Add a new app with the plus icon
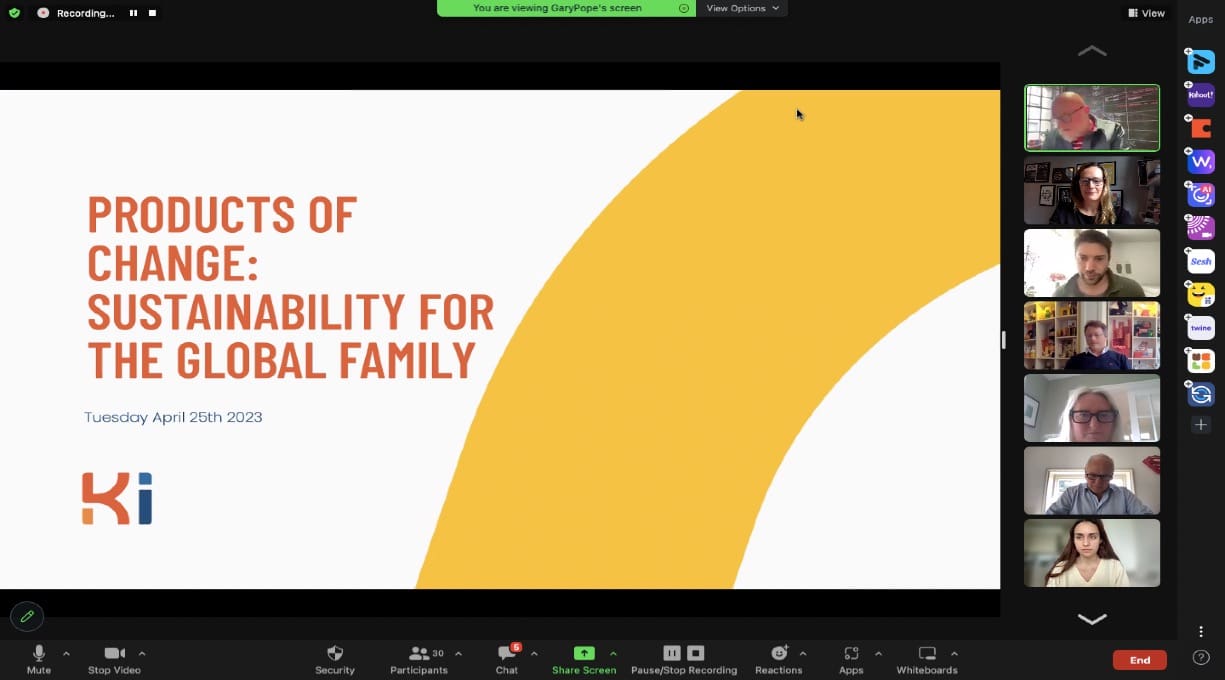Image resolution: width=1225 pixels, height=680 pixels. point(1201,425)
